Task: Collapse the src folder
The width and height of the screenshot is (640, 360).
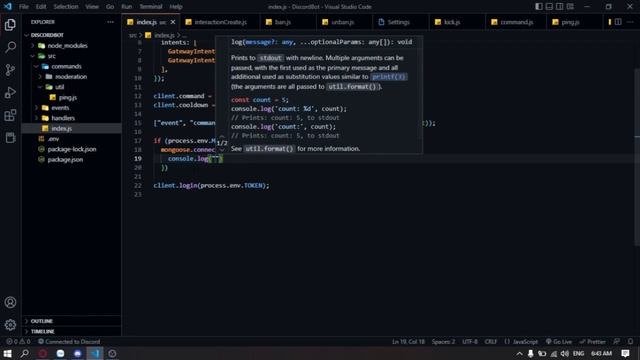Action: (71, 56)
